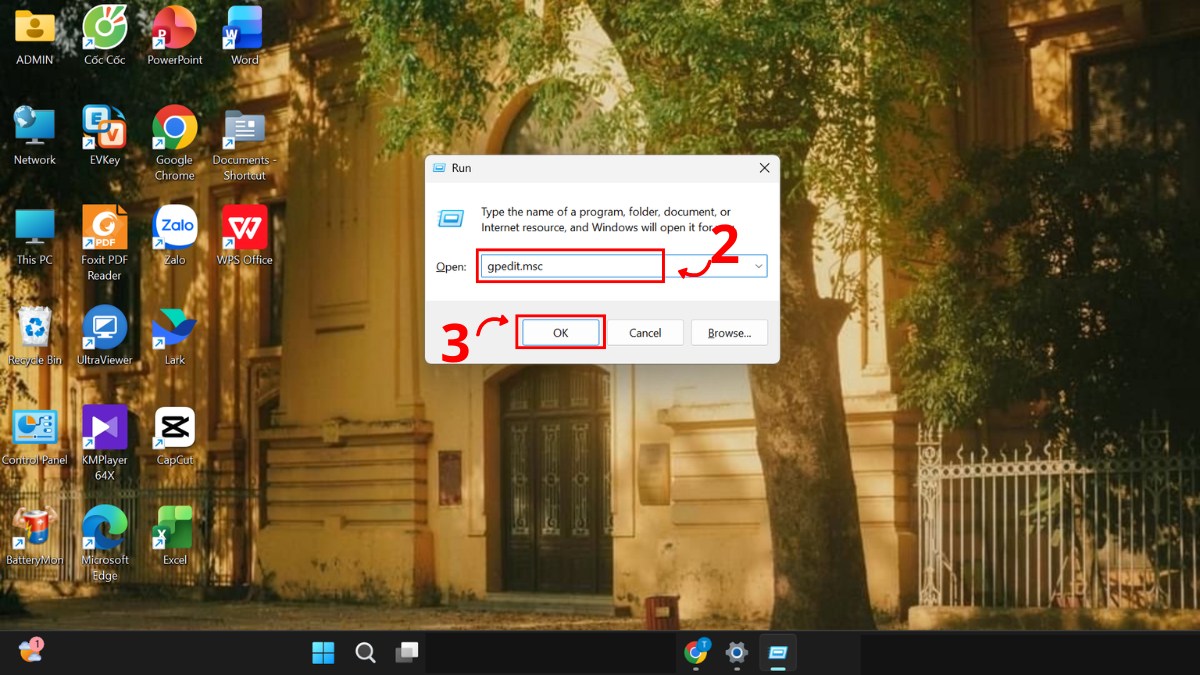The image size is (1200, 675).
Task: Open the Recycle Bin
Action: point(35,325)
